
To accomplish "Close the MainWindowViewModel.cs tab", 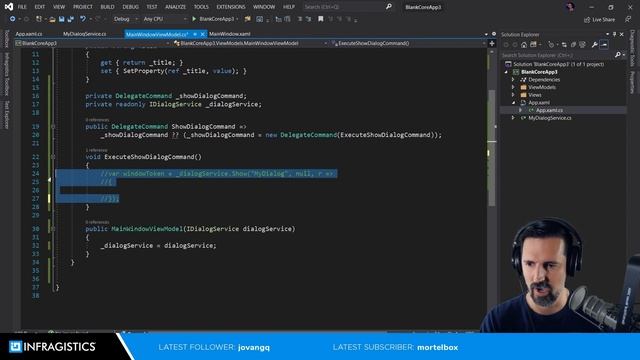I will [202, 34].
